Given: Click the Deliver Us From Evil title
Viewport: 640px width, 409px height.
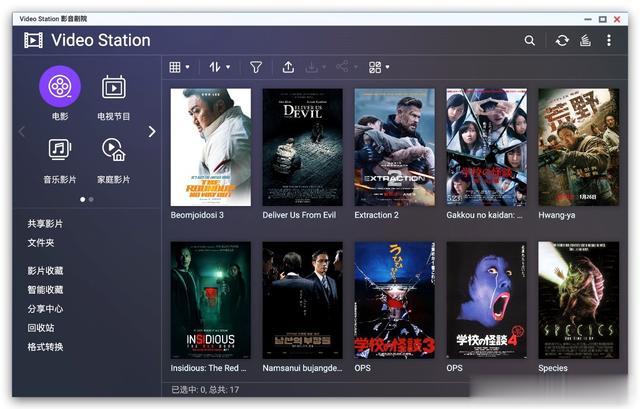Looking at the screenshot, I should 299,215.
